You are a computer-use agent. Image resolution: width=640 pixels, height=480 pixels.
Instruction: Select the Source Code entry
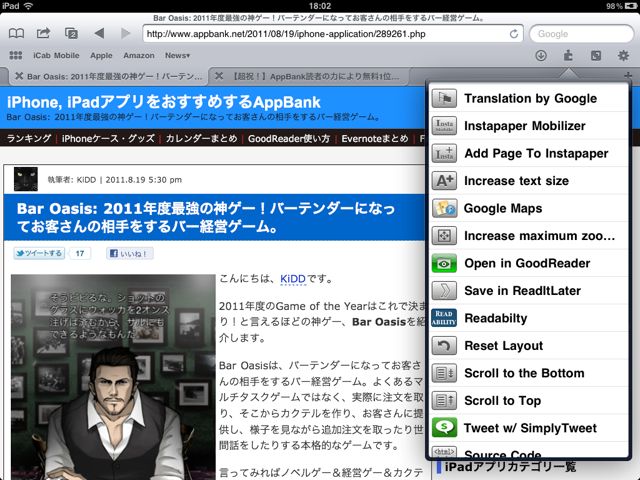pyautogui.click(x=529, y=451)
